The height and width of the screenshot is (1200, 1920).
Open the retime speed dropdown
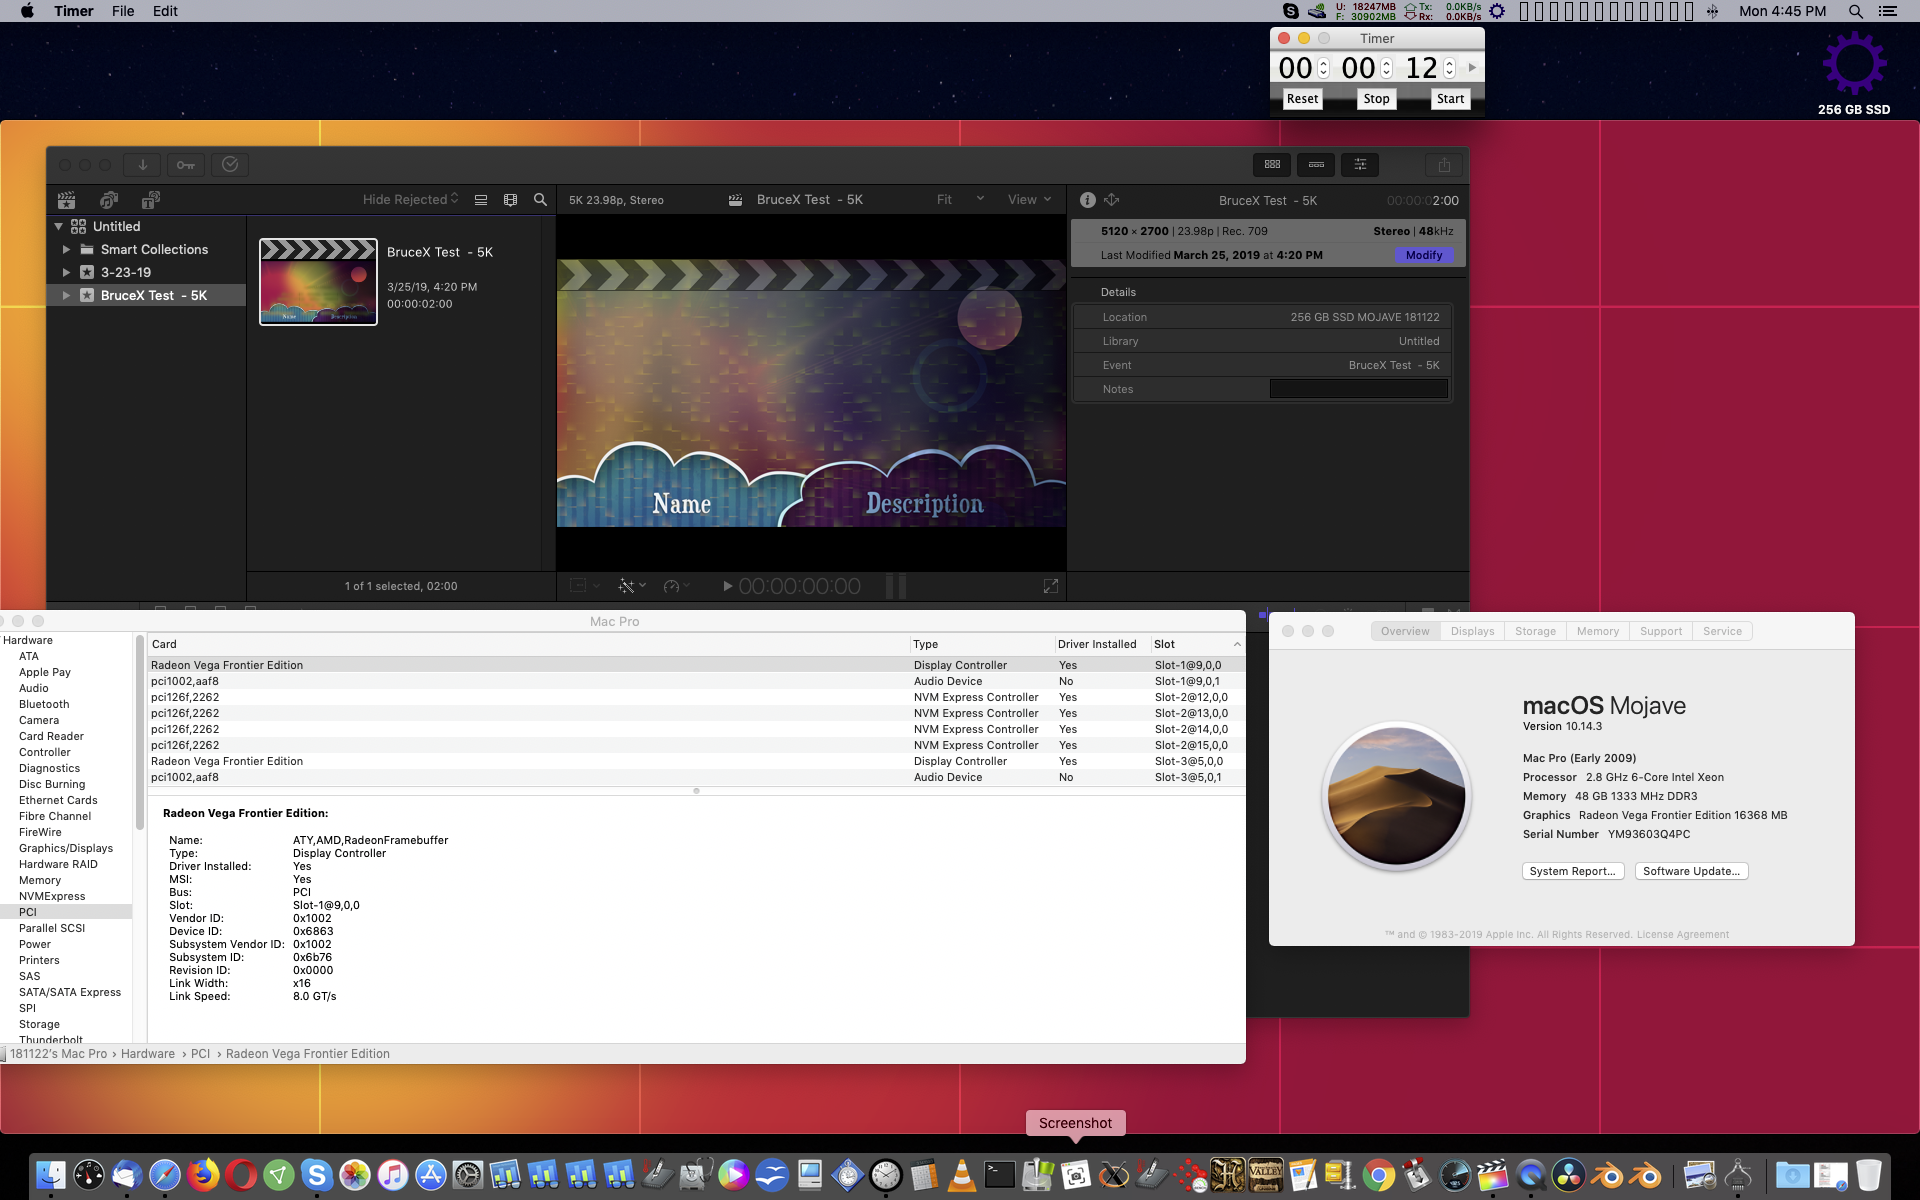click(677, 586)
